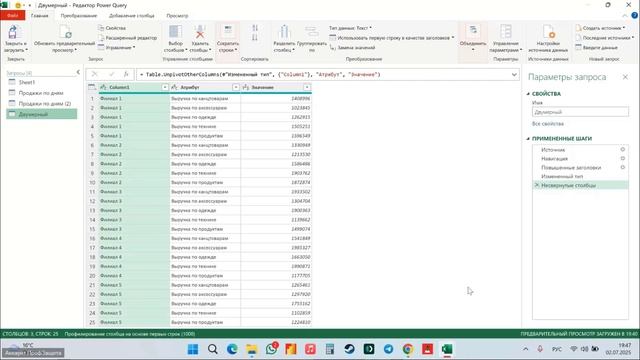Switch to the Добавление столбца tab

(x=131, y=16)
